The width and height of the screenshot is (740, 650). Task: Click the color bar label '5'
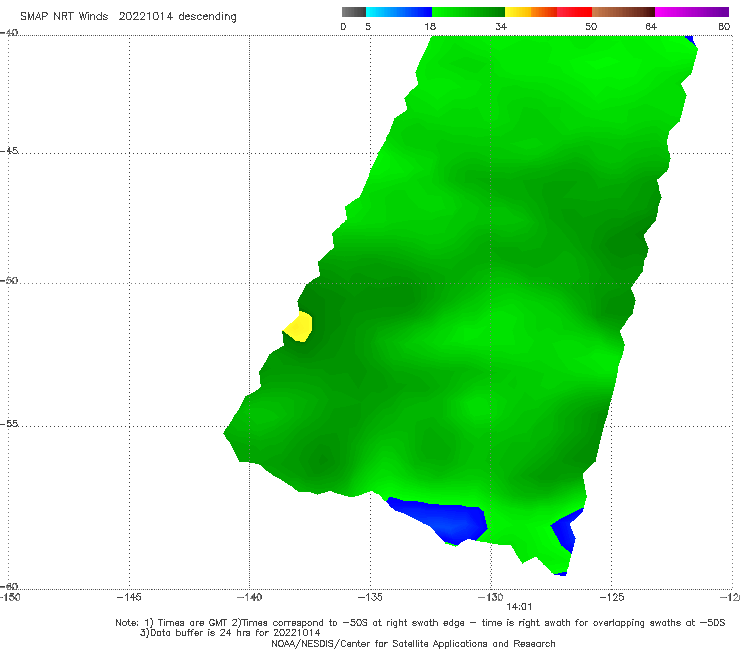click(368, 26)
